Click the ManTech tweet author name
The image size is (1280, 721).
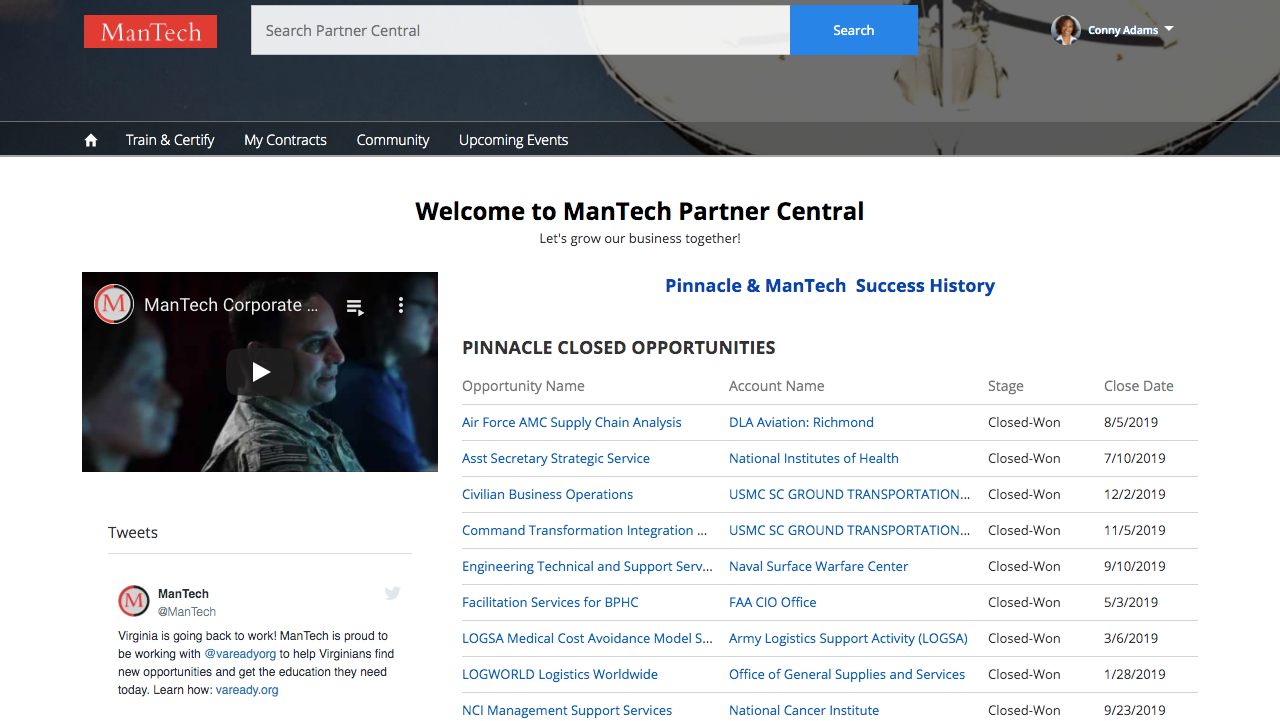tap(183, 594)
